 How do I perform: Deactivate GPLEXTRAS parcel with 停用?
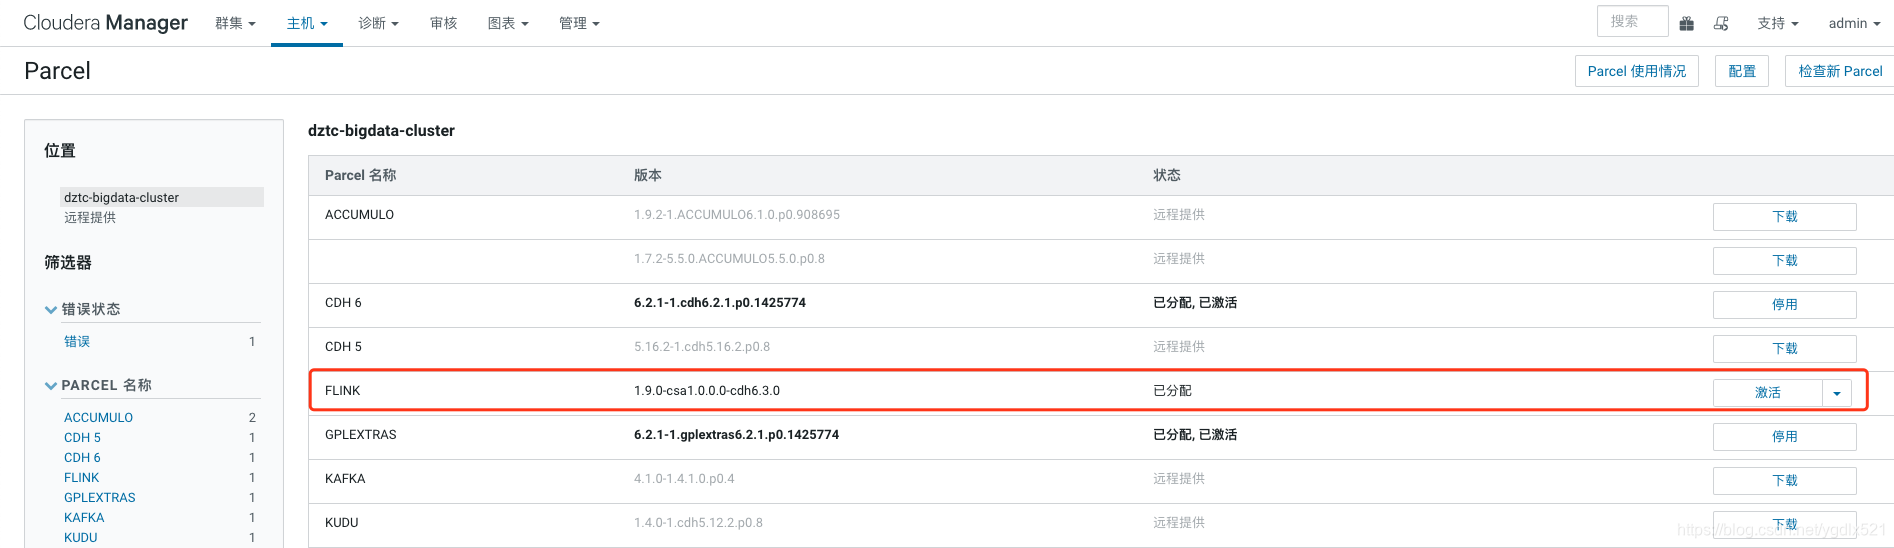coord(1784,436)
